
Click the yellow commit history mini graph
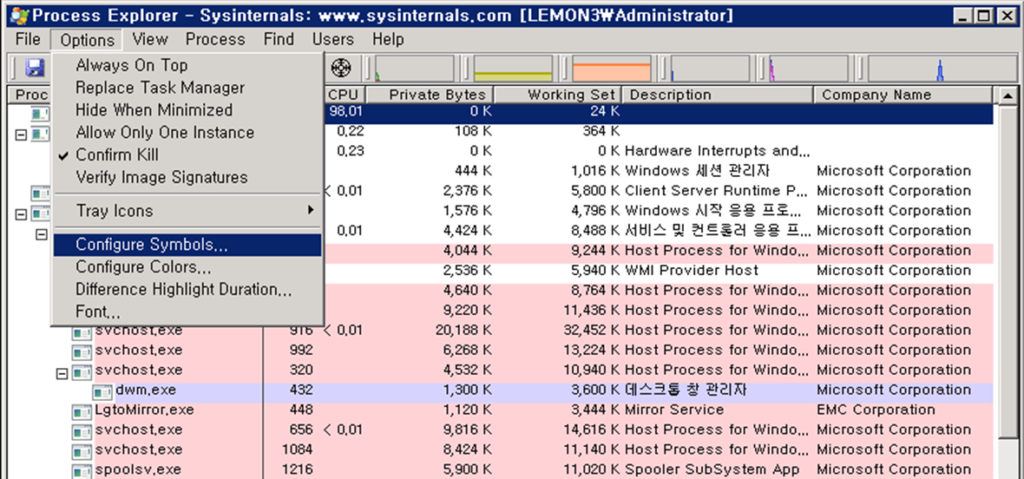(x=513, y=68)
